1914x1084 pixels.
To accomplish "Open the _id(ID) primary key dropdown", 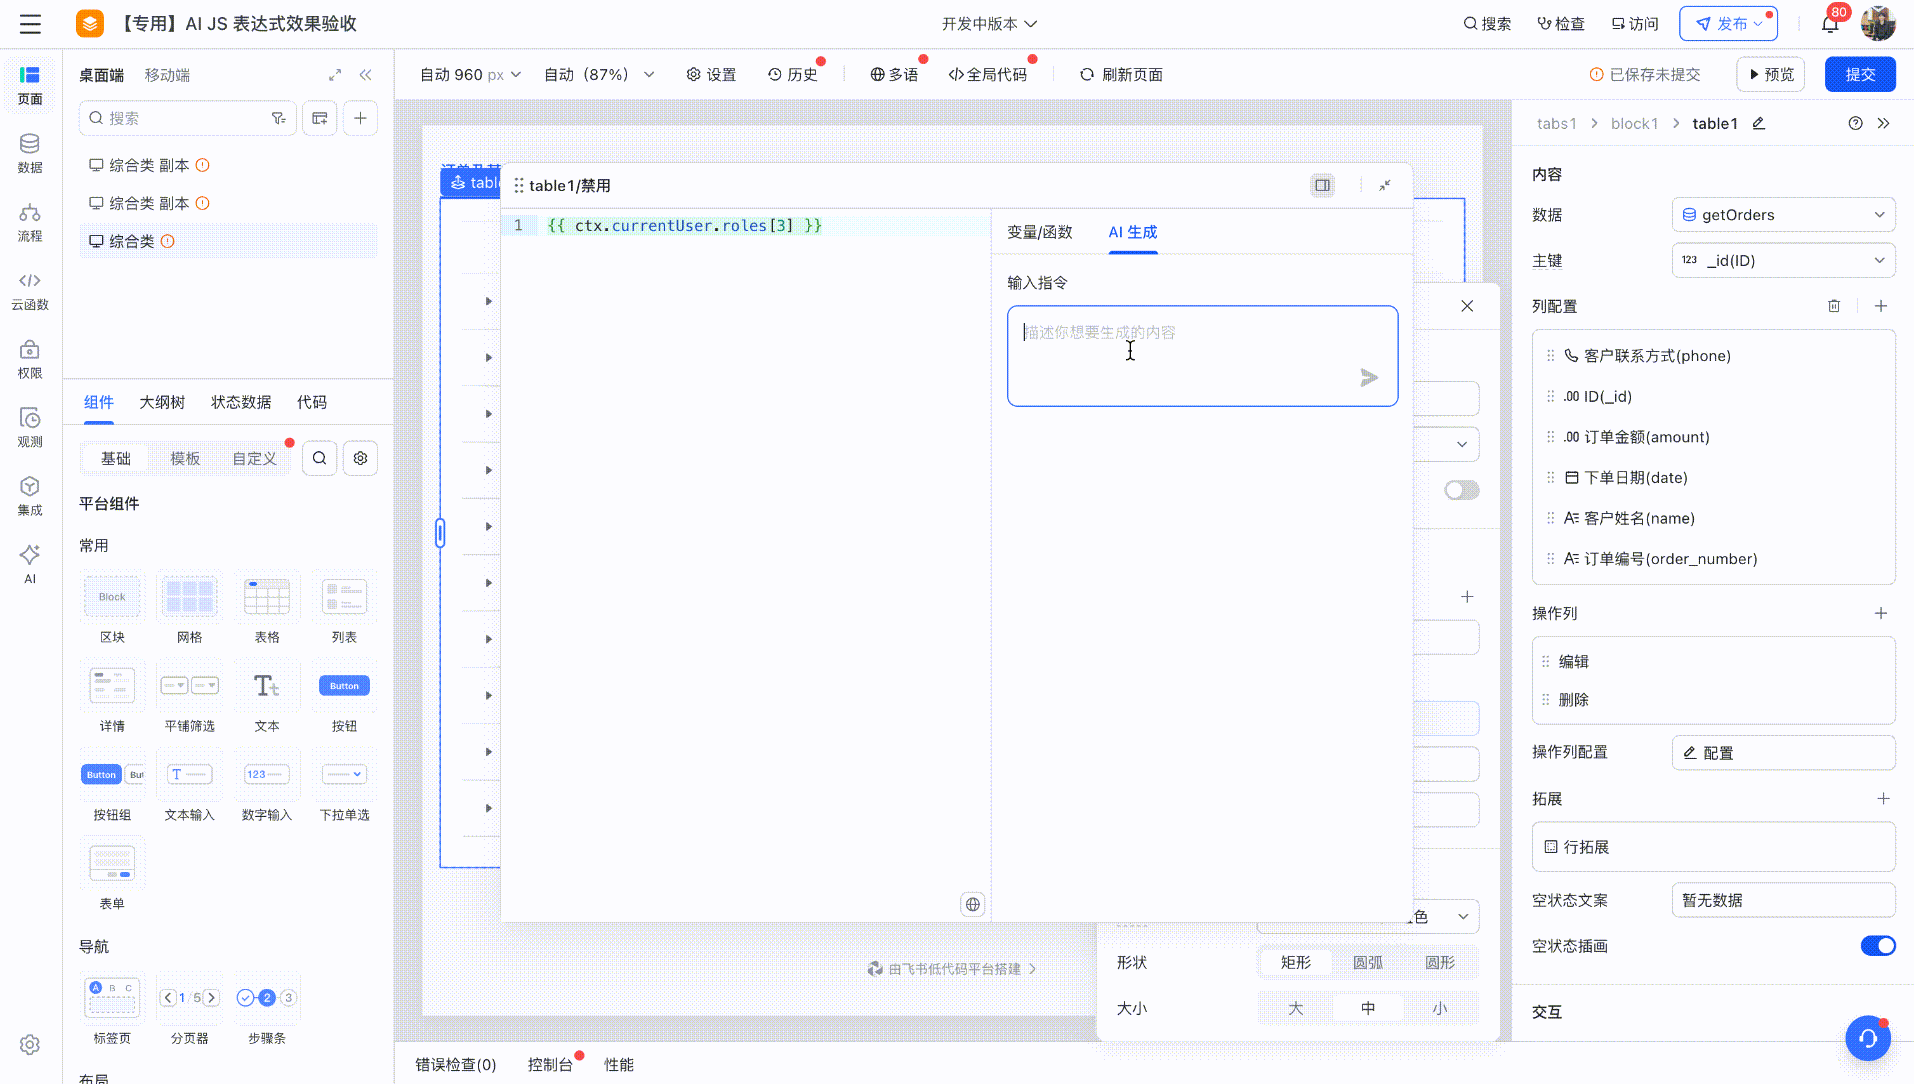I will click(1783, 261).
